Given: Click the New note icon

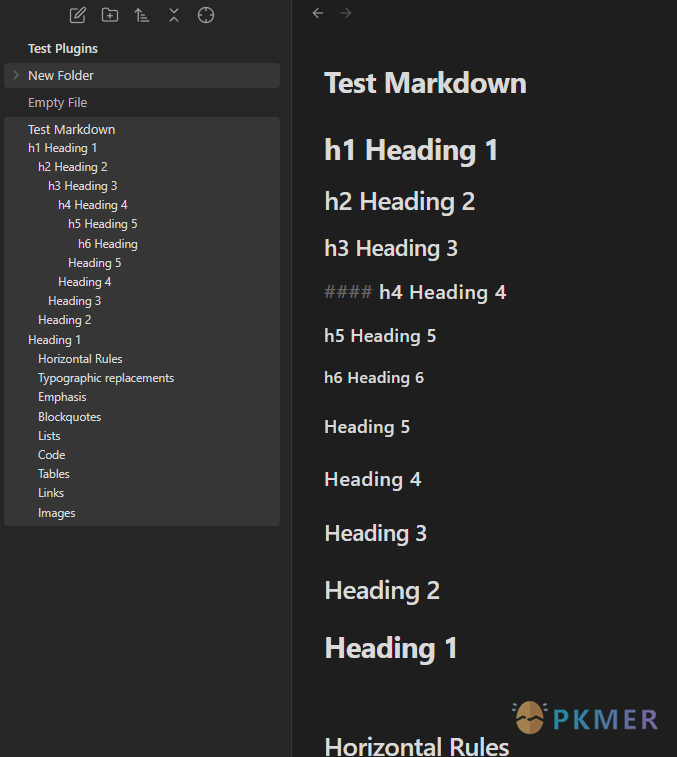Looking at the screenshot, I should click(78, 15).
